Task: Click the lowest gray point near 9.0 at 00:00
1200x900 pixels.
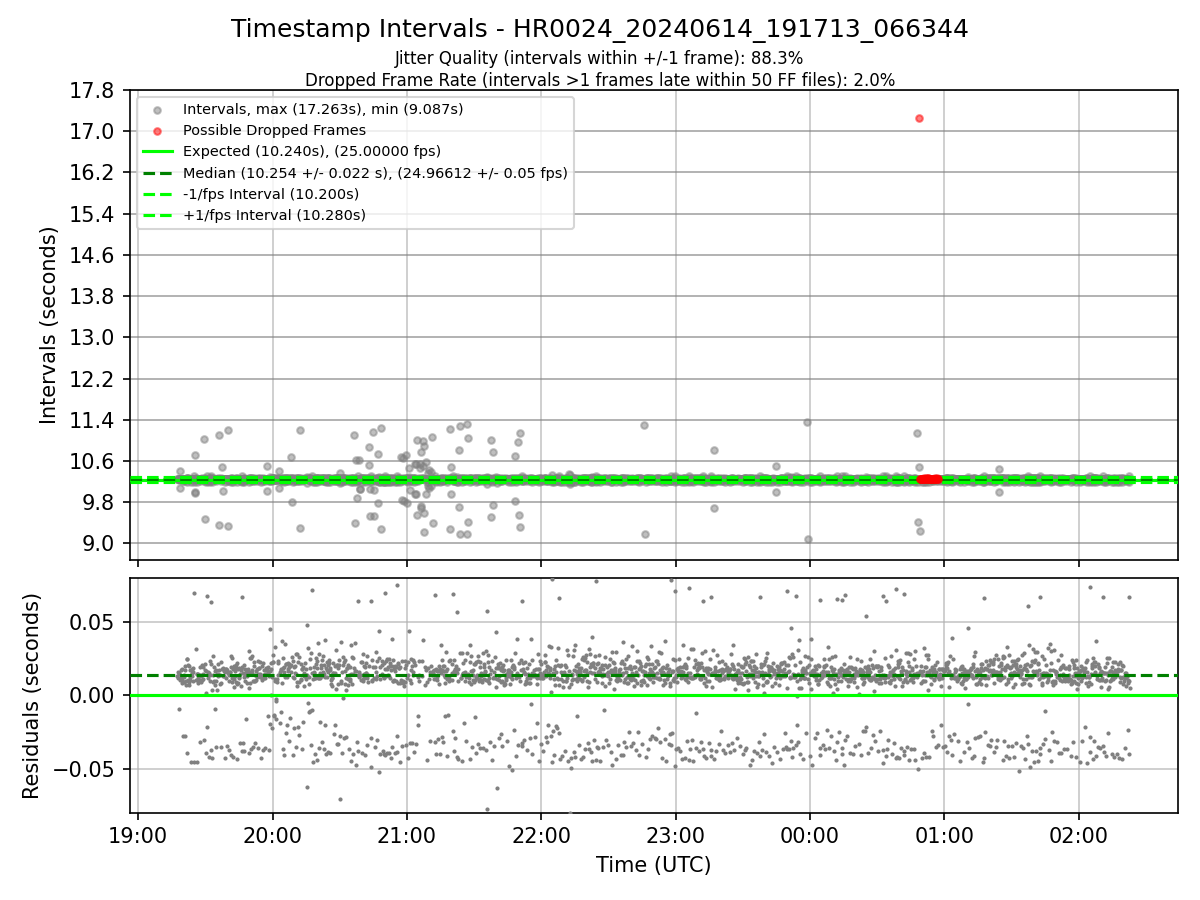Action: [808, 539]
